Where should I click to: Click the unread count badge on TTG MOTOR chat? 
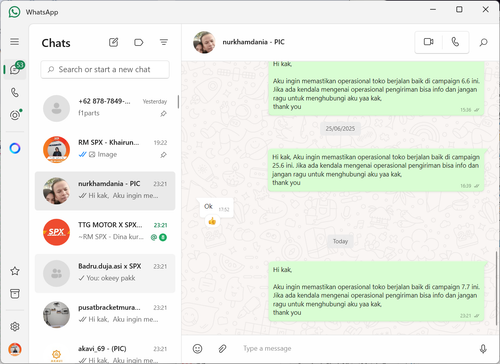163,237
